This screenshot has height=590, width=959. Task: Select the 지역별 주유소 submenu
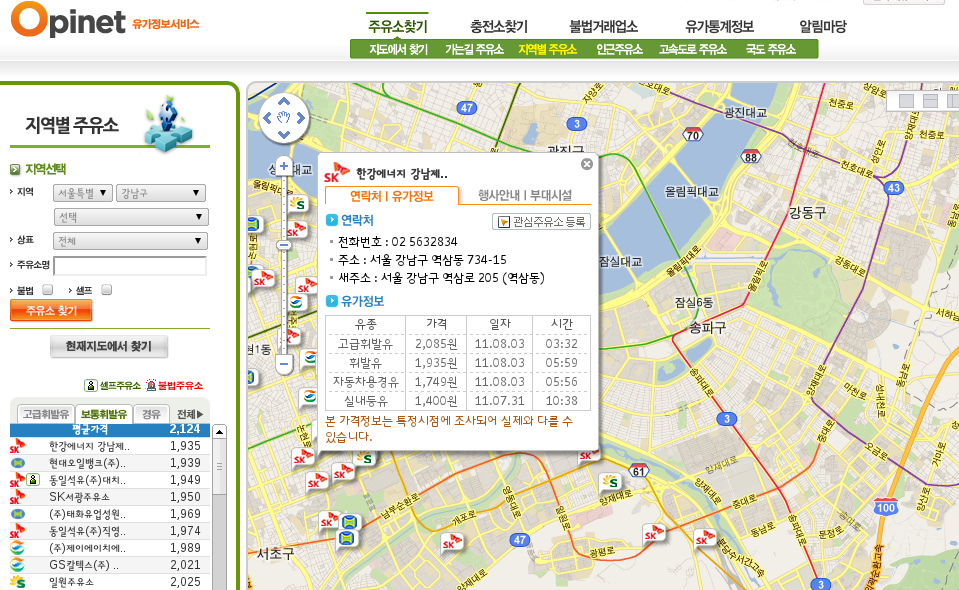coord(547,50)
